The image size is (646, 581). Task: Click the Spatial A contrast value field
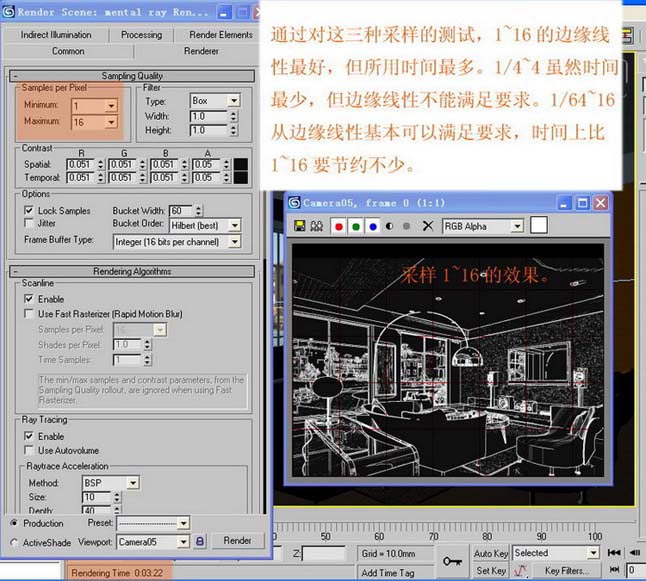(x=207, y=164)
